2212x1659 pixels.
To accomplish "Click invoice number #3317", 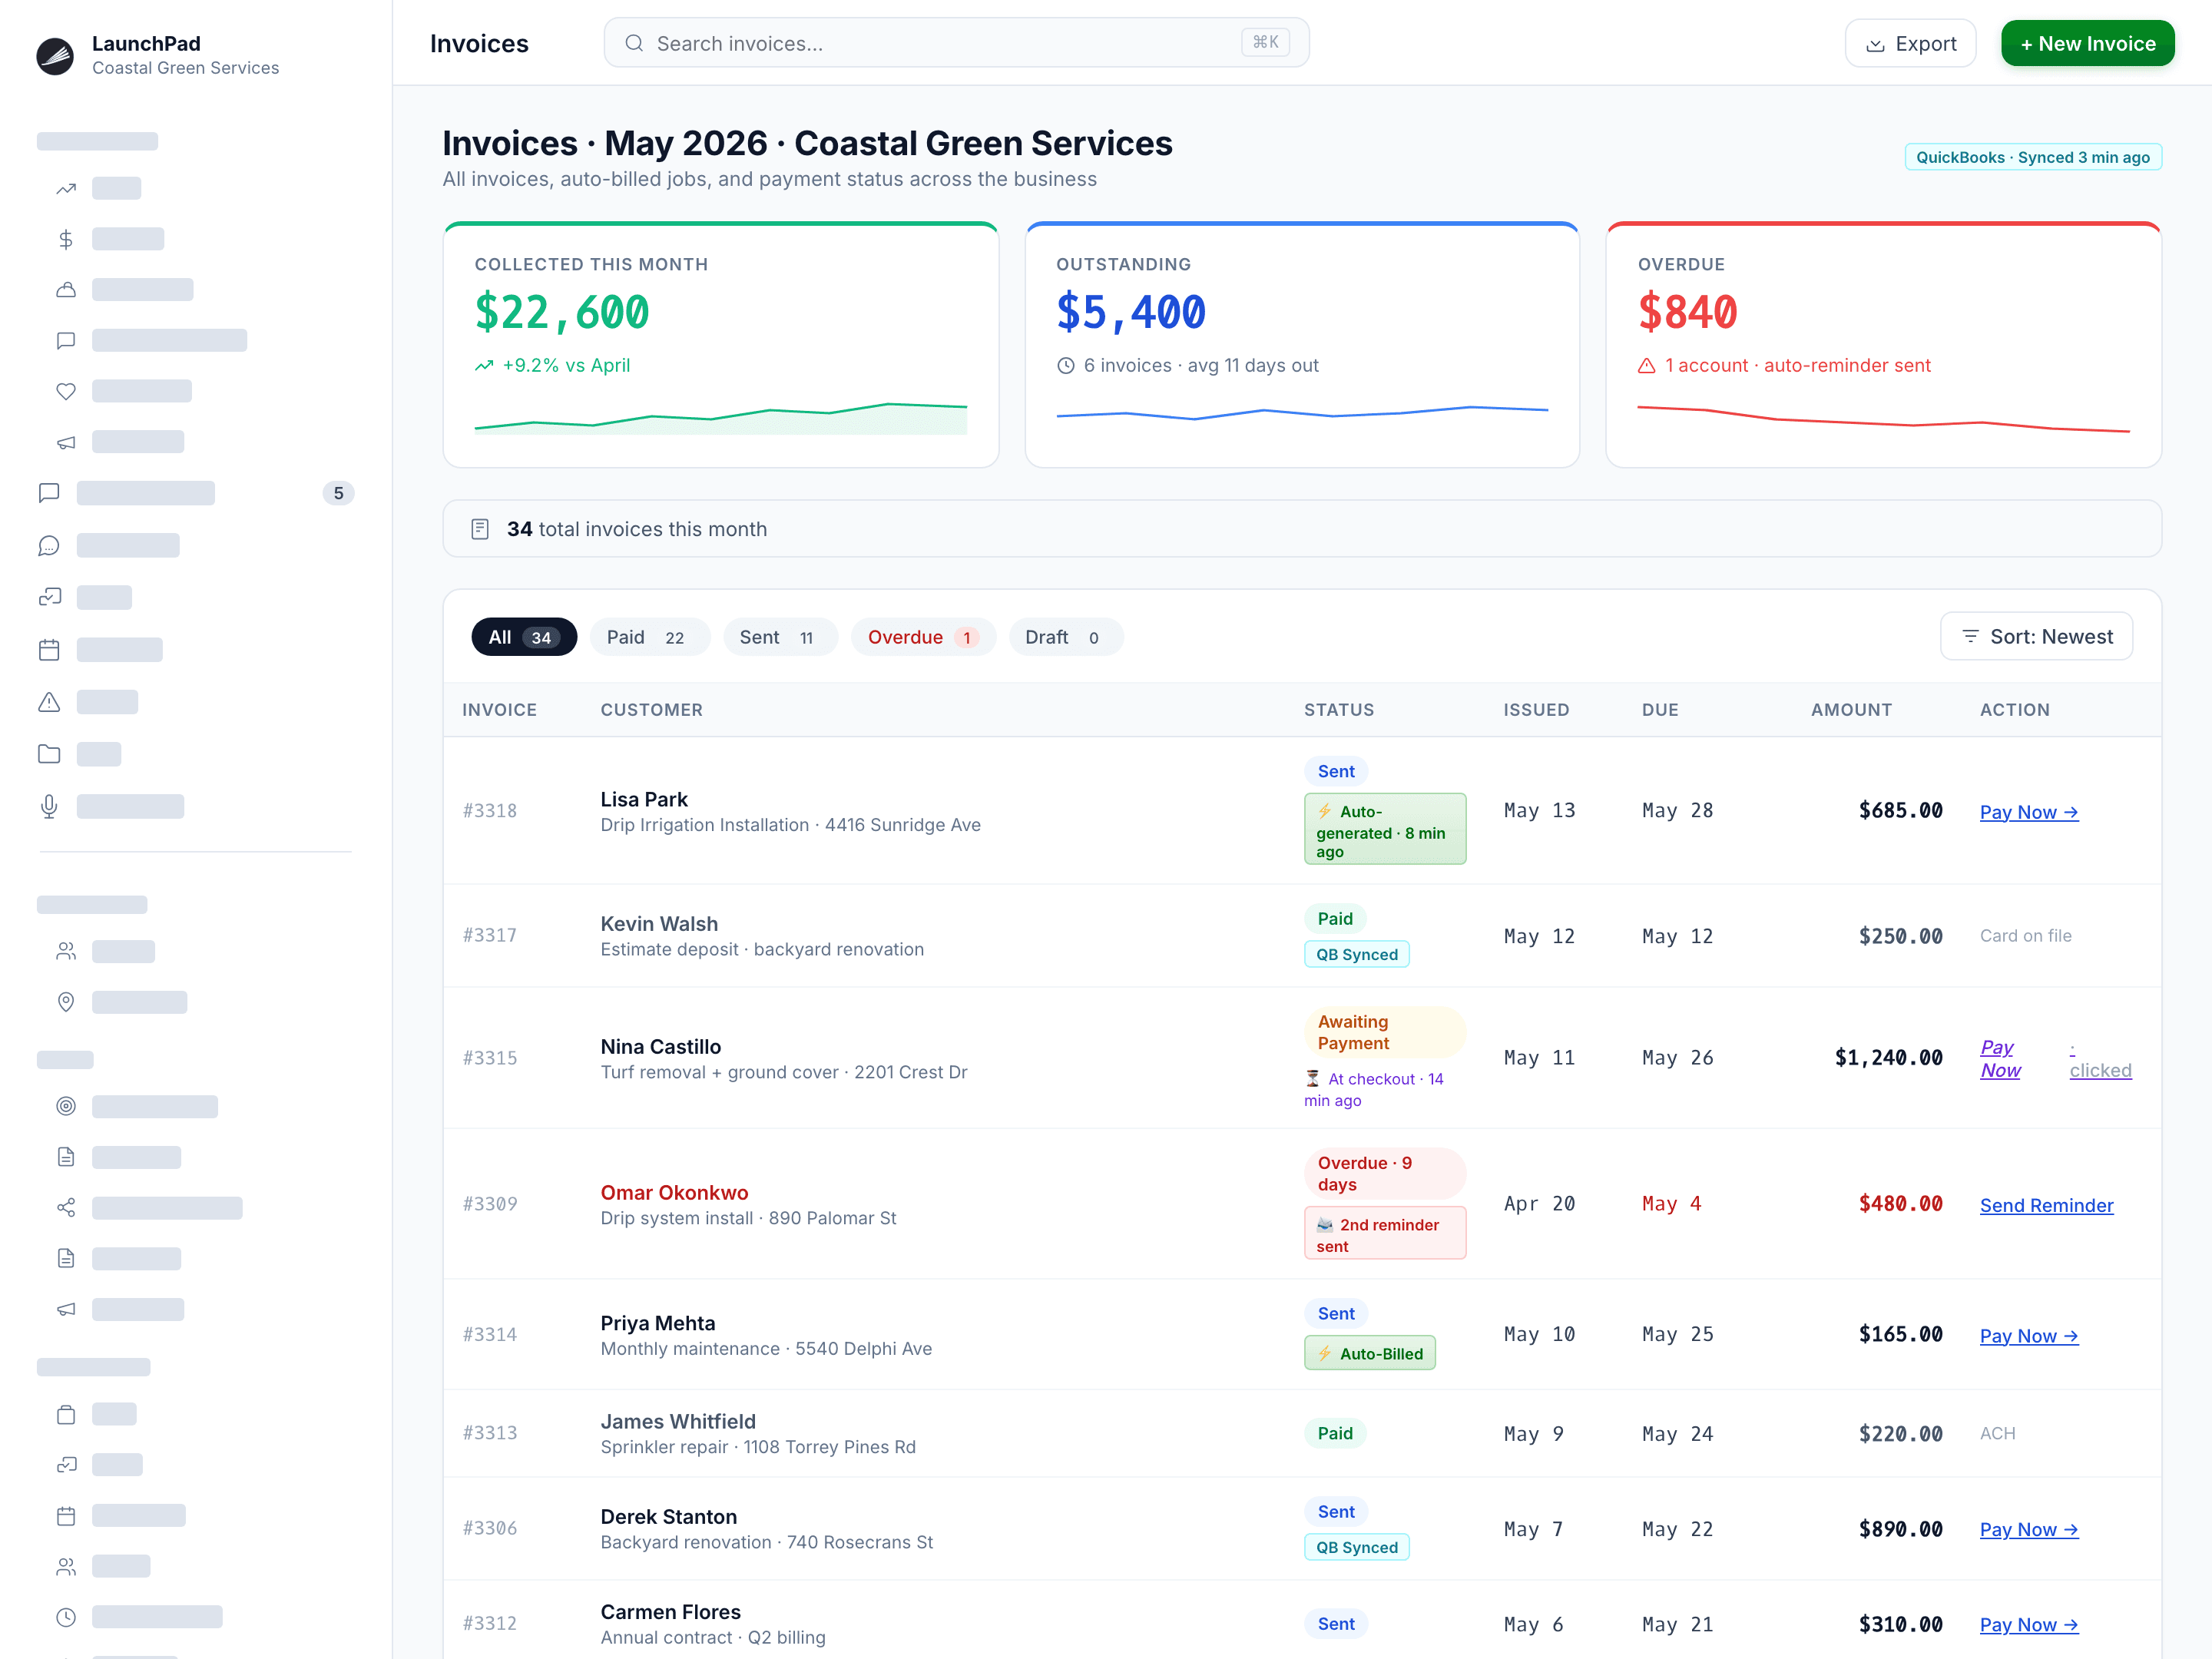I will tap(490, 935).
